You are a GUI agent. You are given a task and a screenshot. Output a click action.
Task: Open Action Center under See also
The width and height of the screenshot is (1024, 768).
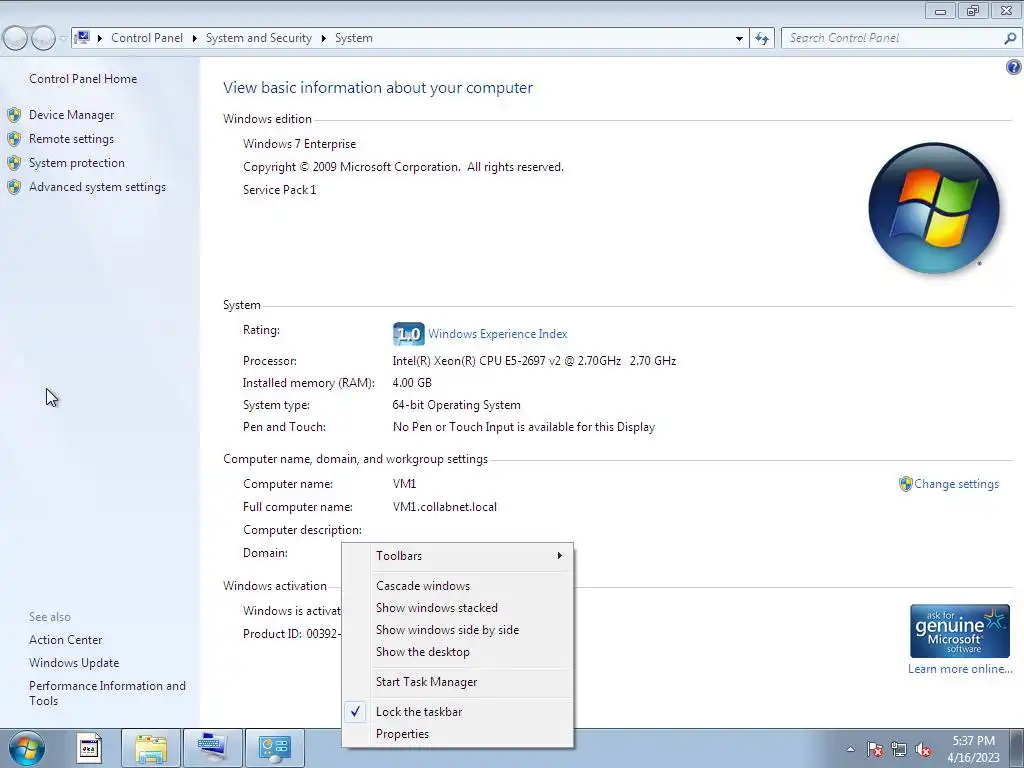[x=65, y=640]
